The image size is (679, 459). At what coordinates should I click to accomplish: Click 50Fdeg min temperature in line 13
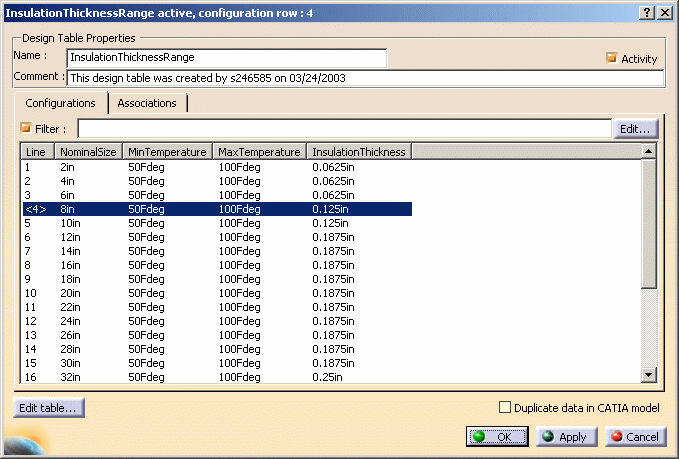(x=146, y=335)
